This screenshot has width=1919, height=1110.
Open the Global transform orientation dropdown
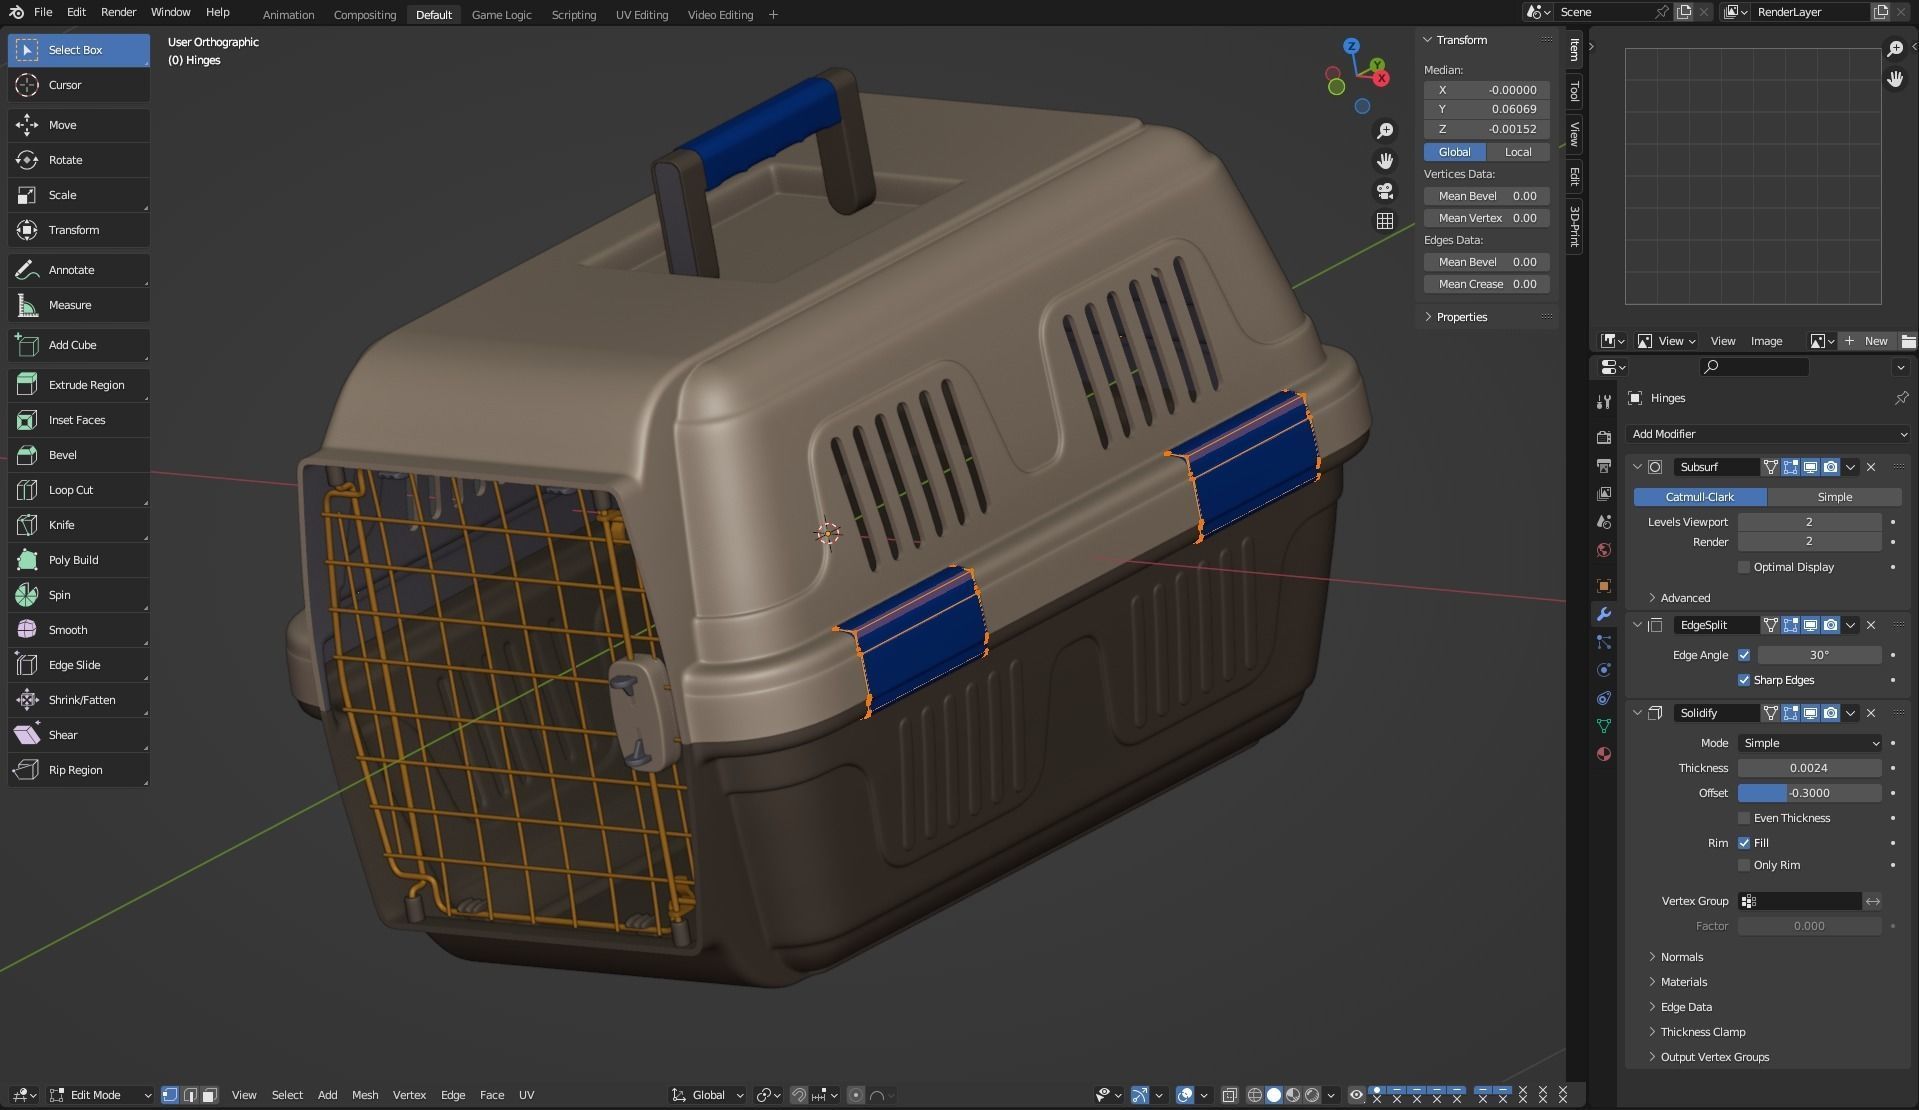[x=708, y=1095]
